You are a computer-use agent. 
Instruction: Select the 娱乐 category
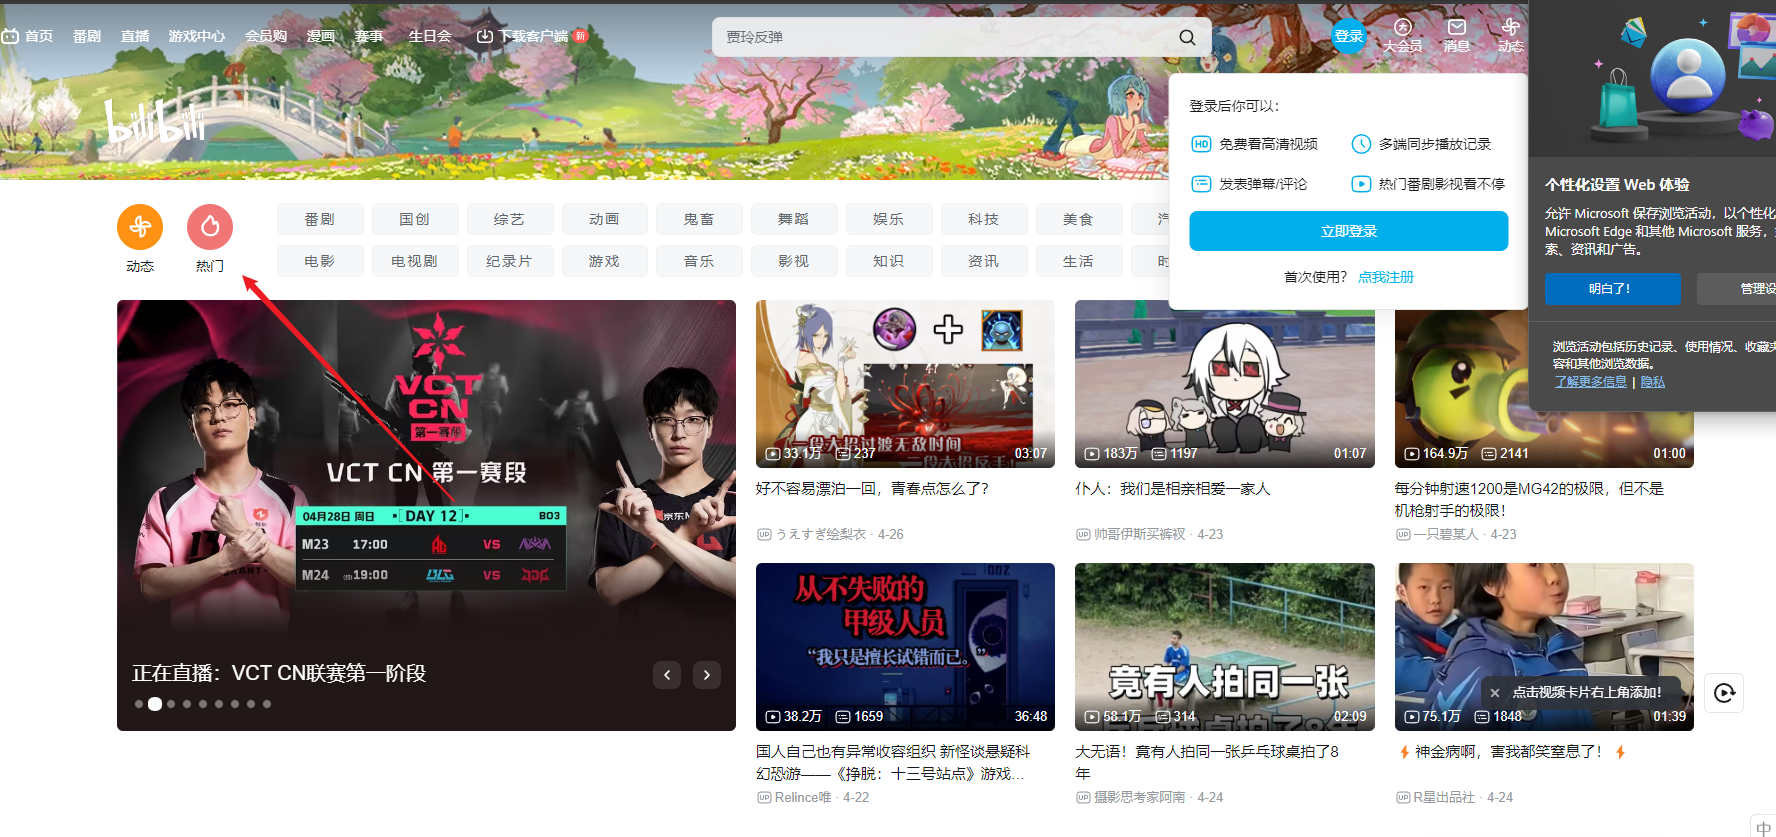889,219
